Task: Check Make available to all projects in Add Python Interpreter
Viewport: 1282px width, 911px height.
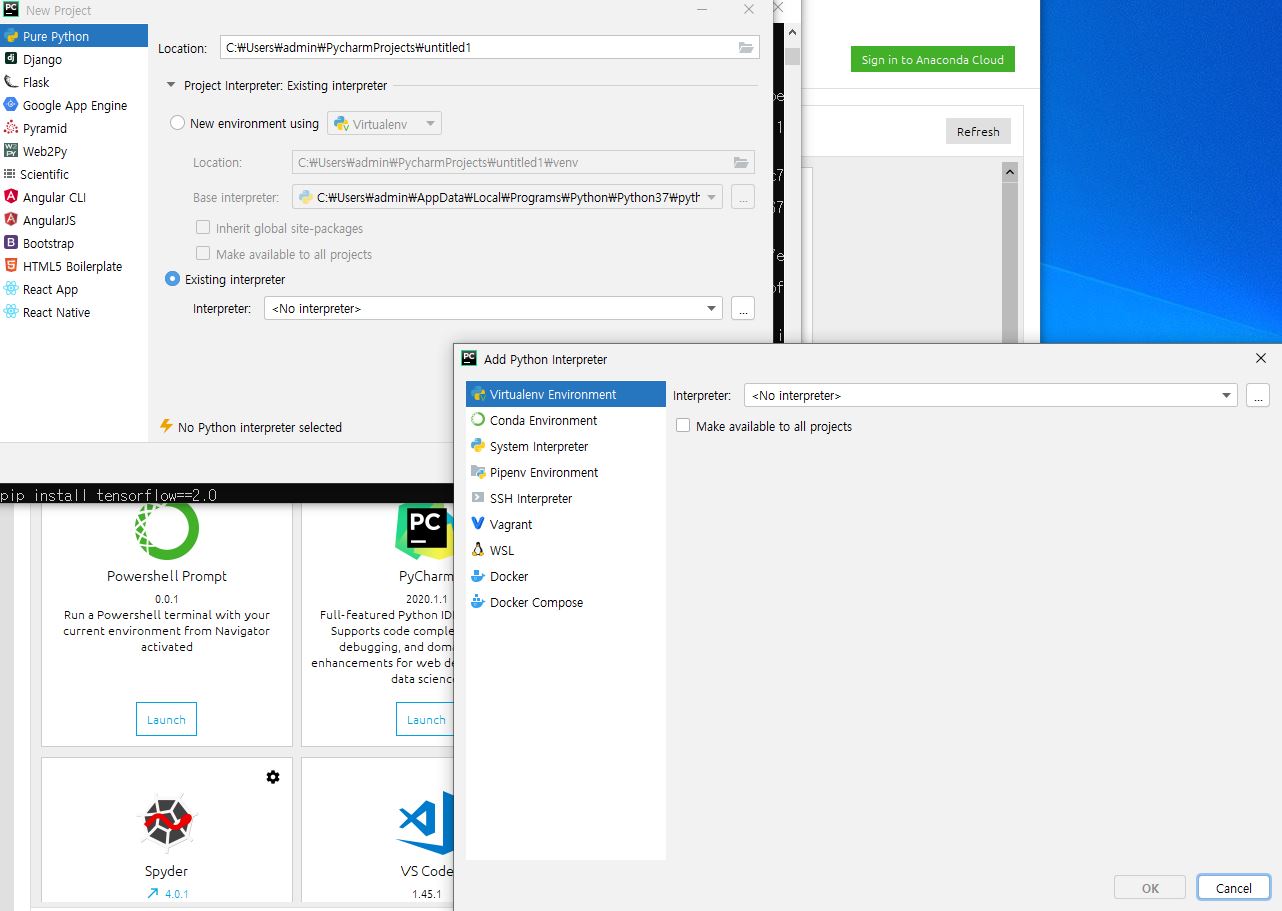Action: pos(683,426)
